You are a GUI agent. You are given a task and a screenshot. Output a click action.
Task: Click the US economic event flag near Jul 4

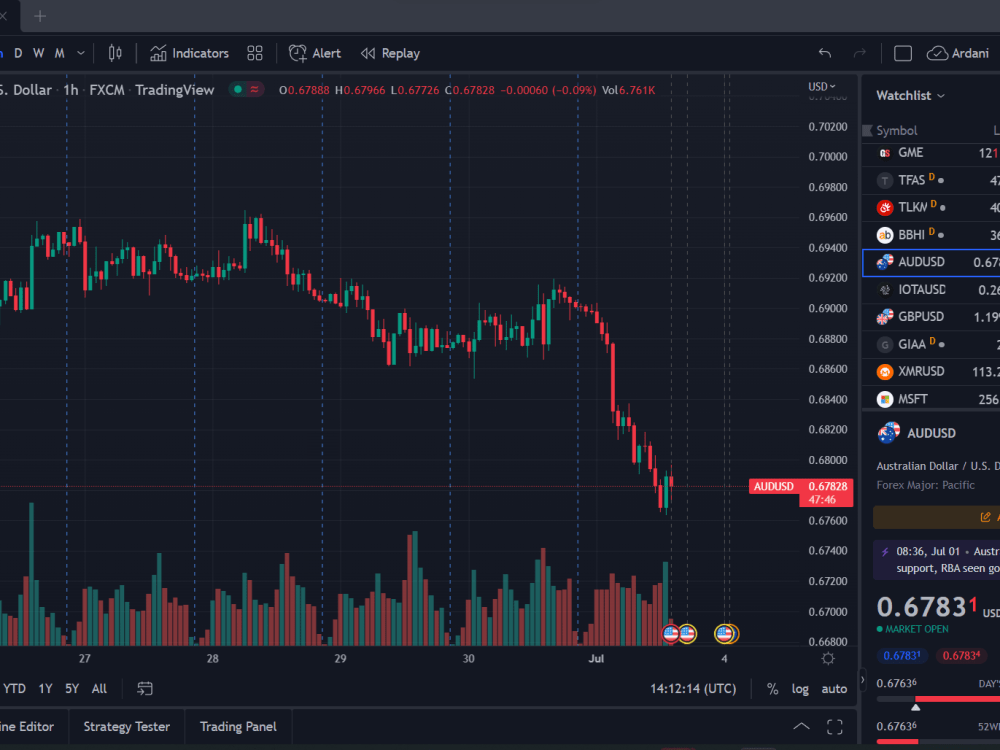coord(724,633)
